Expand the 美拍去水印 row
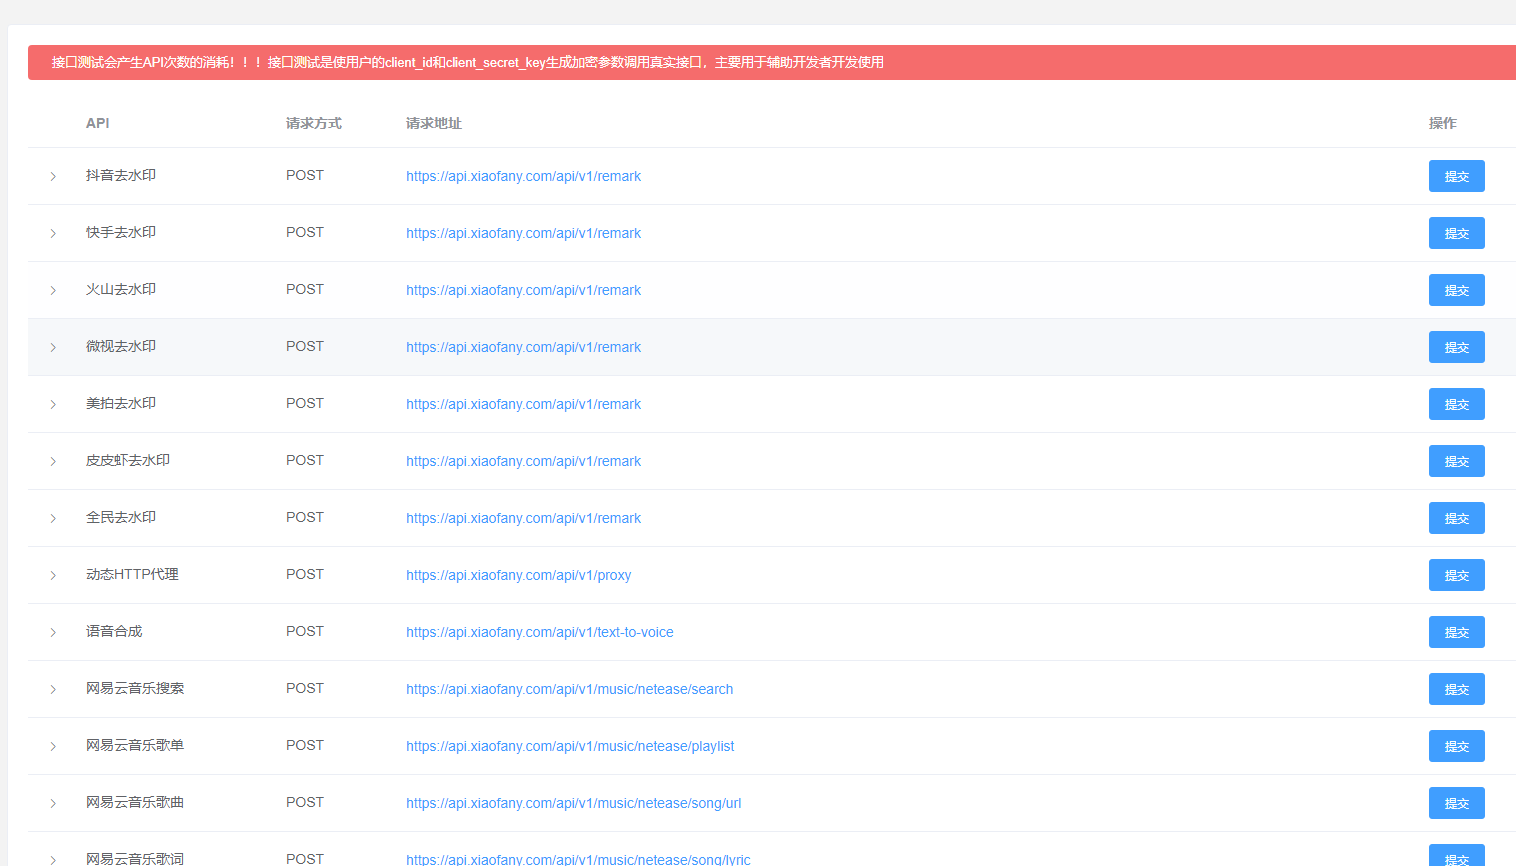The height and width of the screenshot is (866, 1516). click(x=53, y=404)
